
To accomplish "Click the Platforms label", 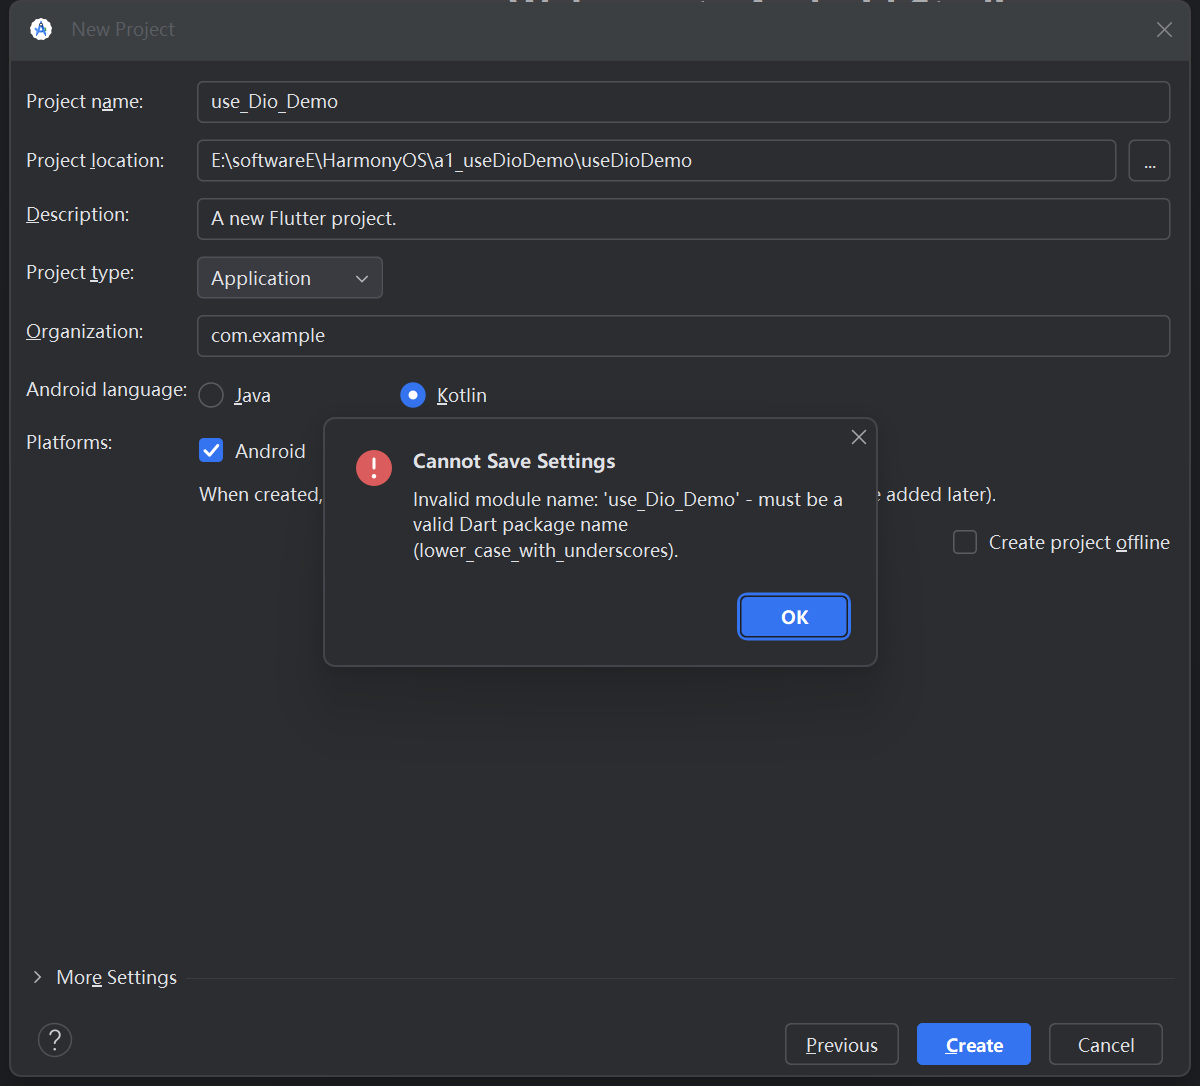I will 69,442.
